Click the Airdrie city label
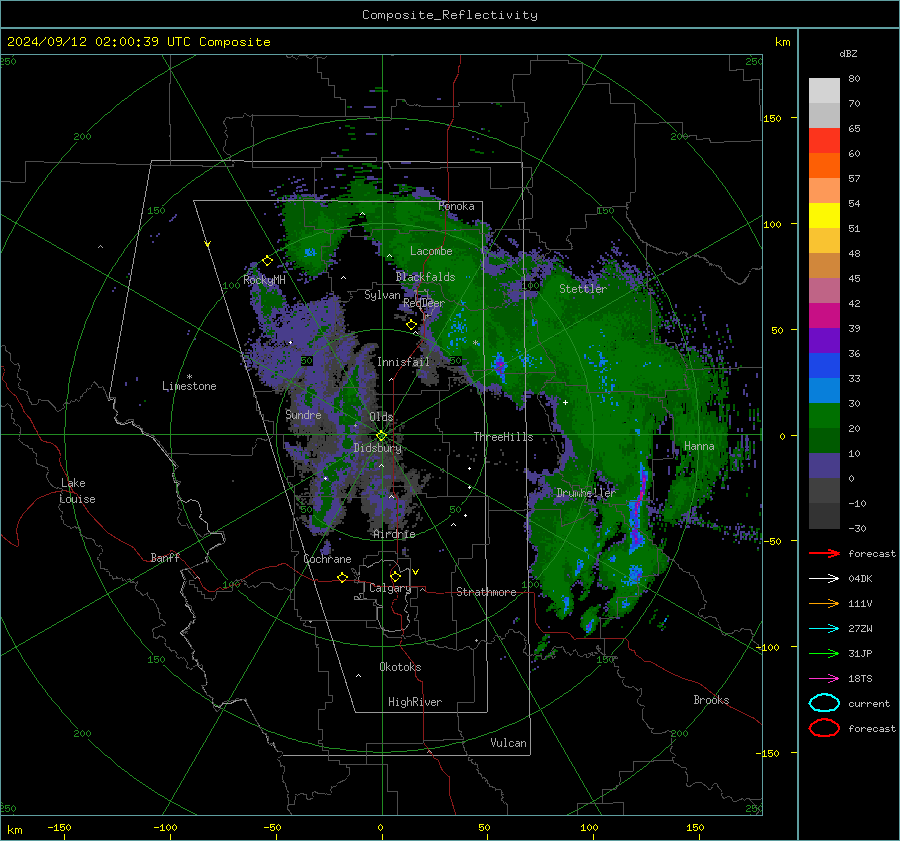The width and height of the screenshot is (900, 841). [394, 534]
